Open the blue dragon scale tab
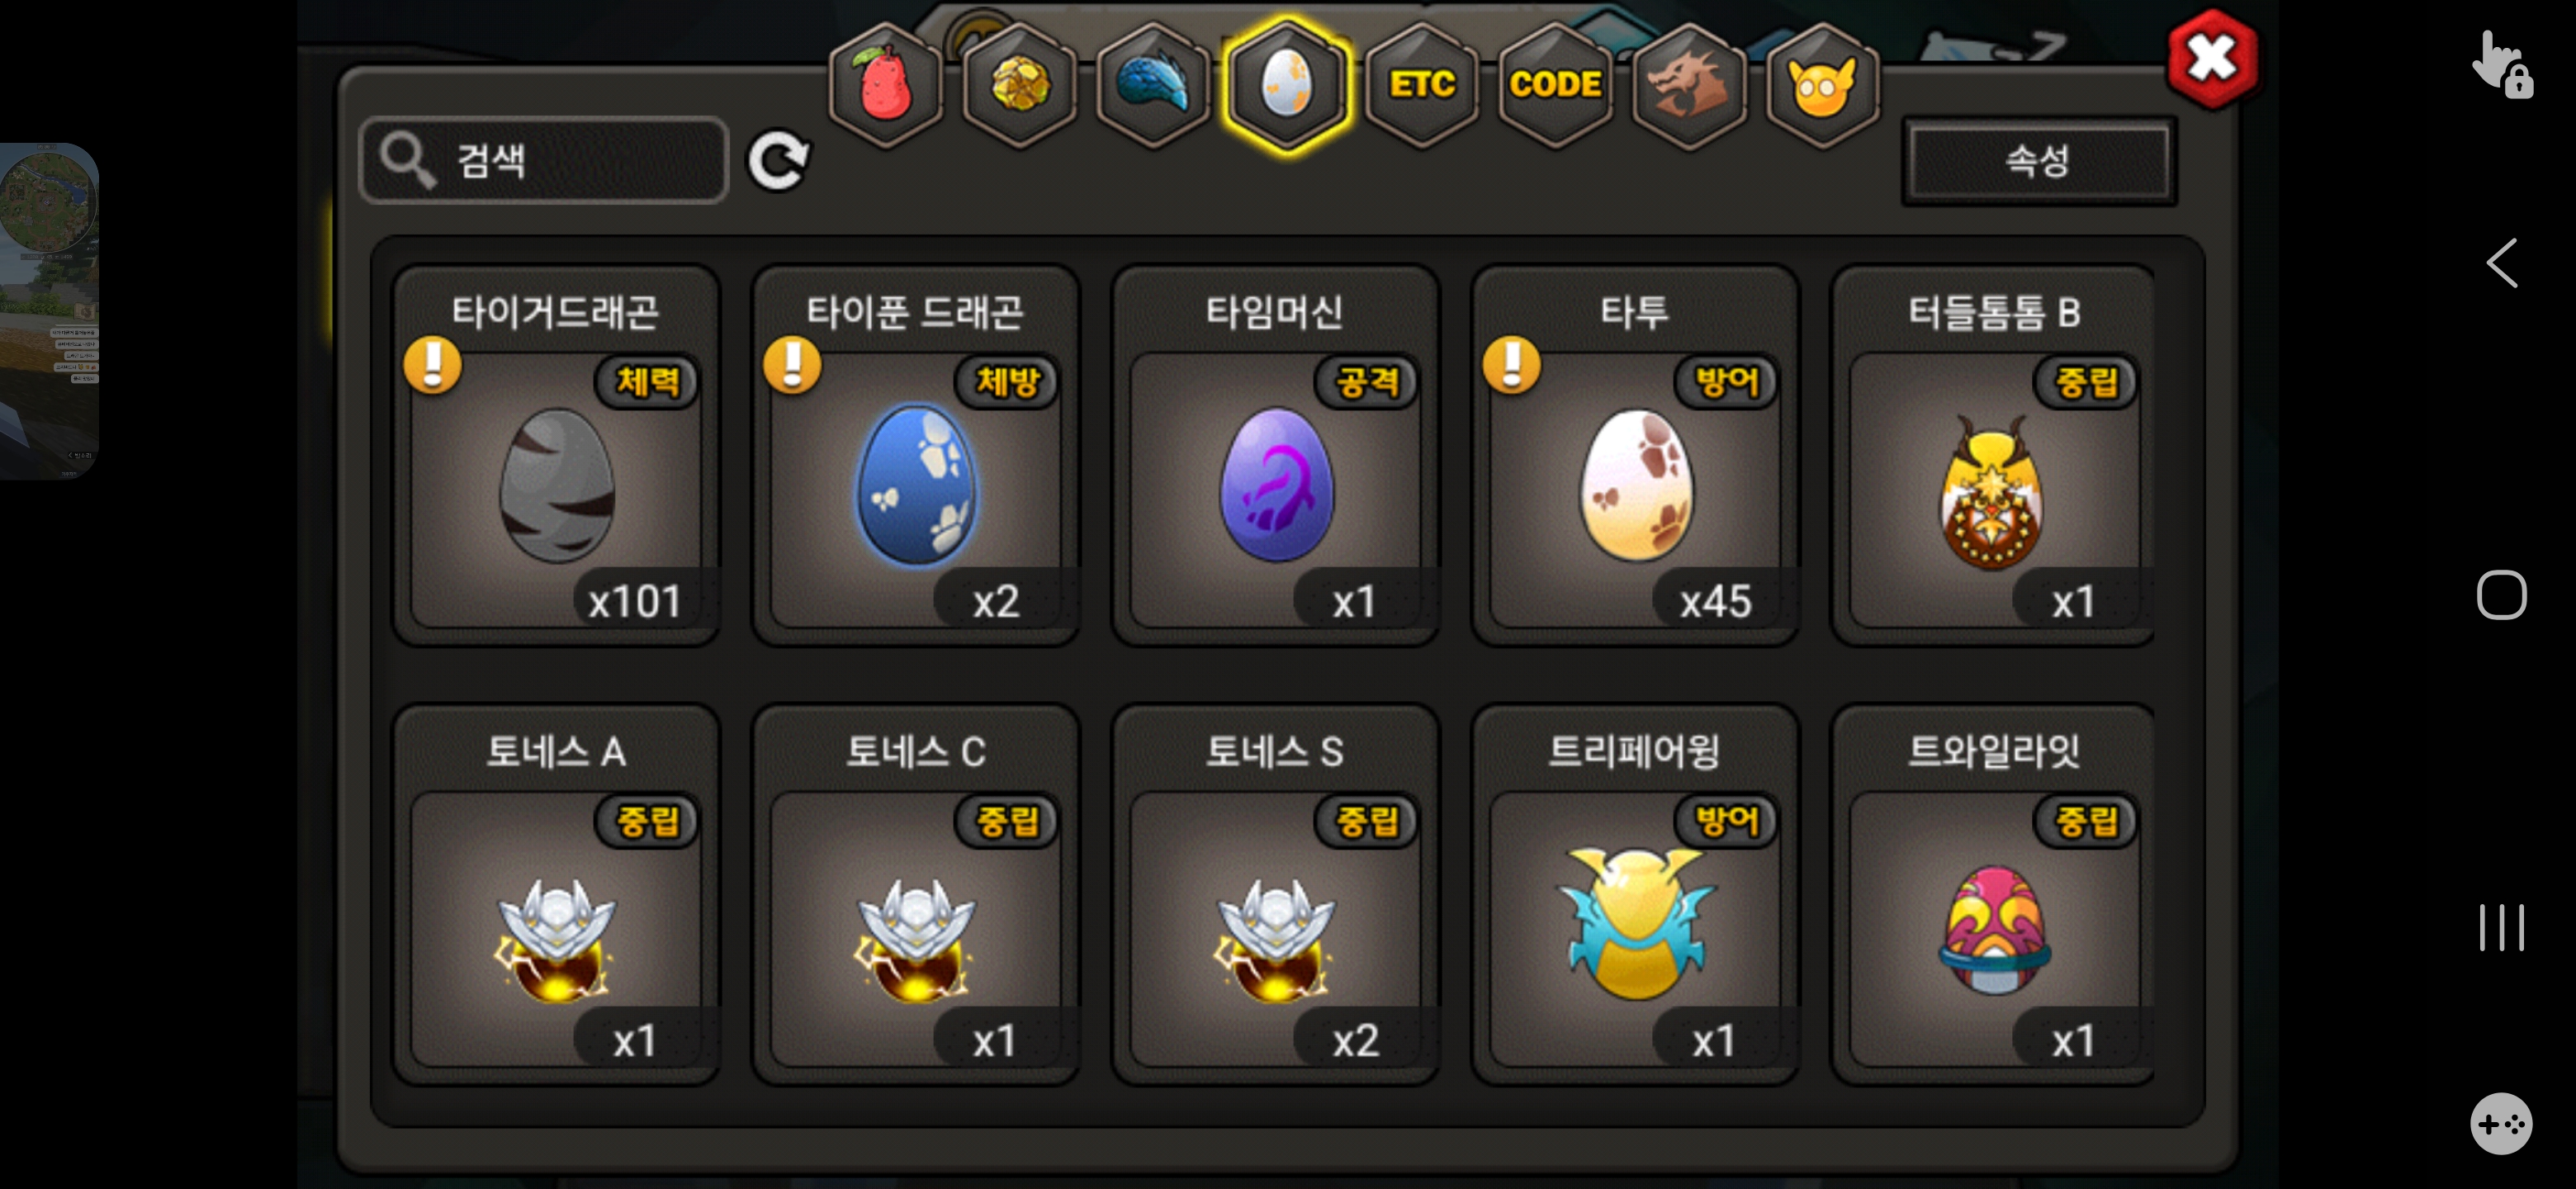Viewport: 2576px width, 1189px height. coord(1153,86)
